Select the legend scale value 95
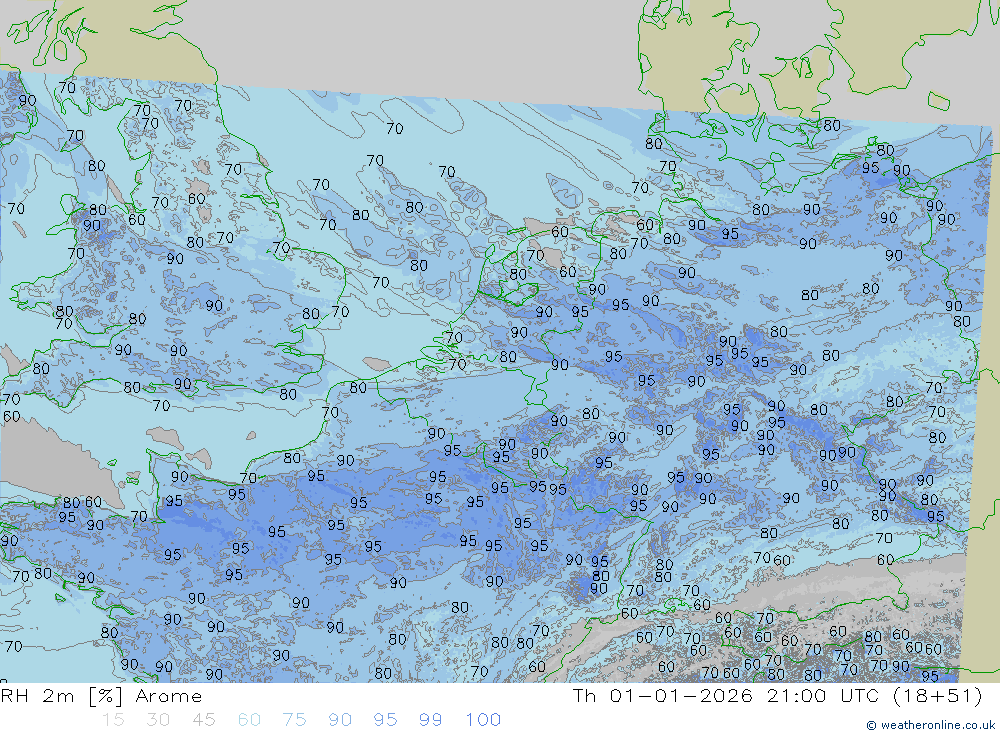The height and width of the screenshot is (733, 1000). pyautogui.click(x=385, y=720)
